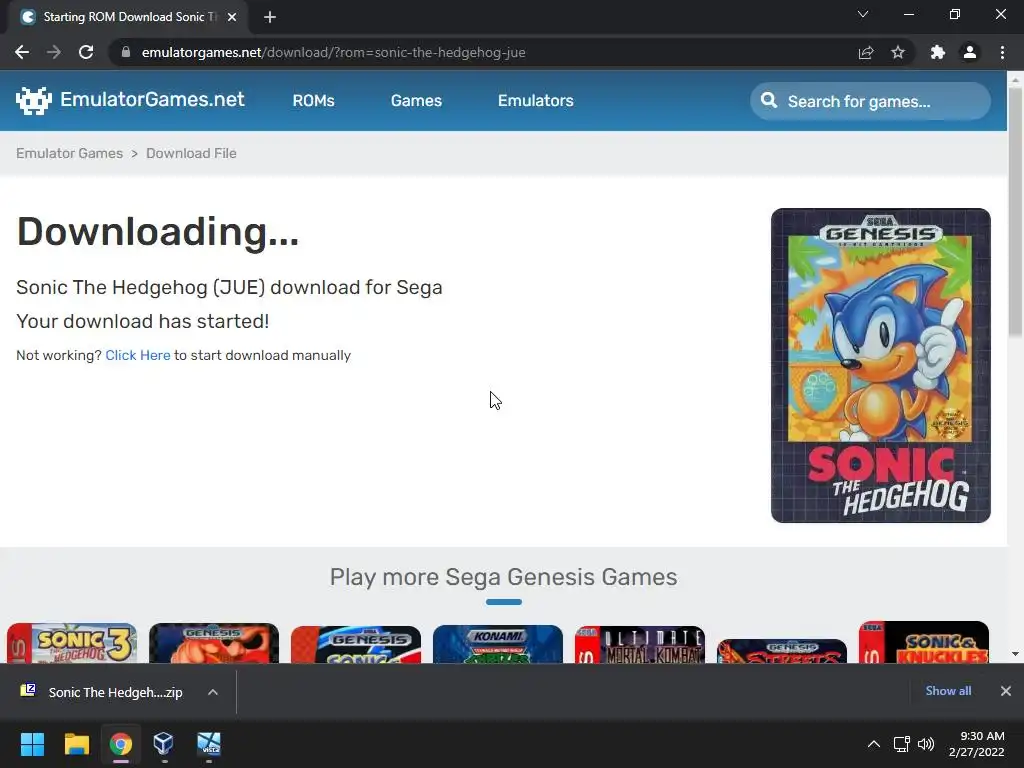This screenshot has height=768, width=1024.
Task: Reload the page with the refresh icon
Action: tap(86, 52)
